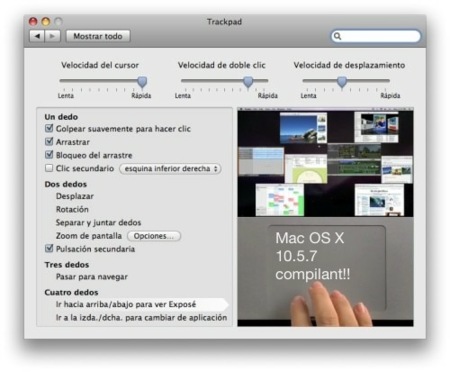This screenshot has width=450, height=372.
Task: Select Ir hacia arriba/abajo para ver Exposé
Action: coord(126,304)
